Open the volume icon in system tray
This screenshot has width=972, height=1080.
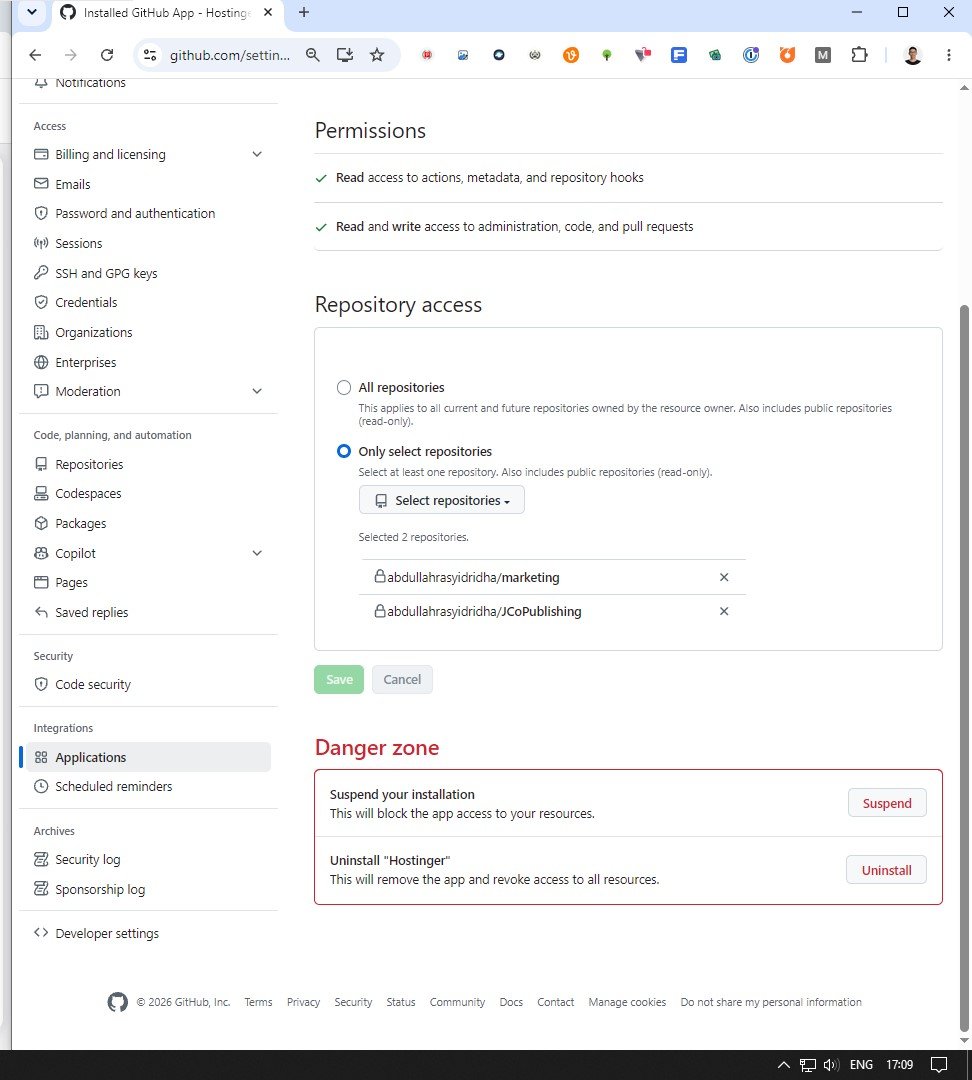(x=831, y=1065)
